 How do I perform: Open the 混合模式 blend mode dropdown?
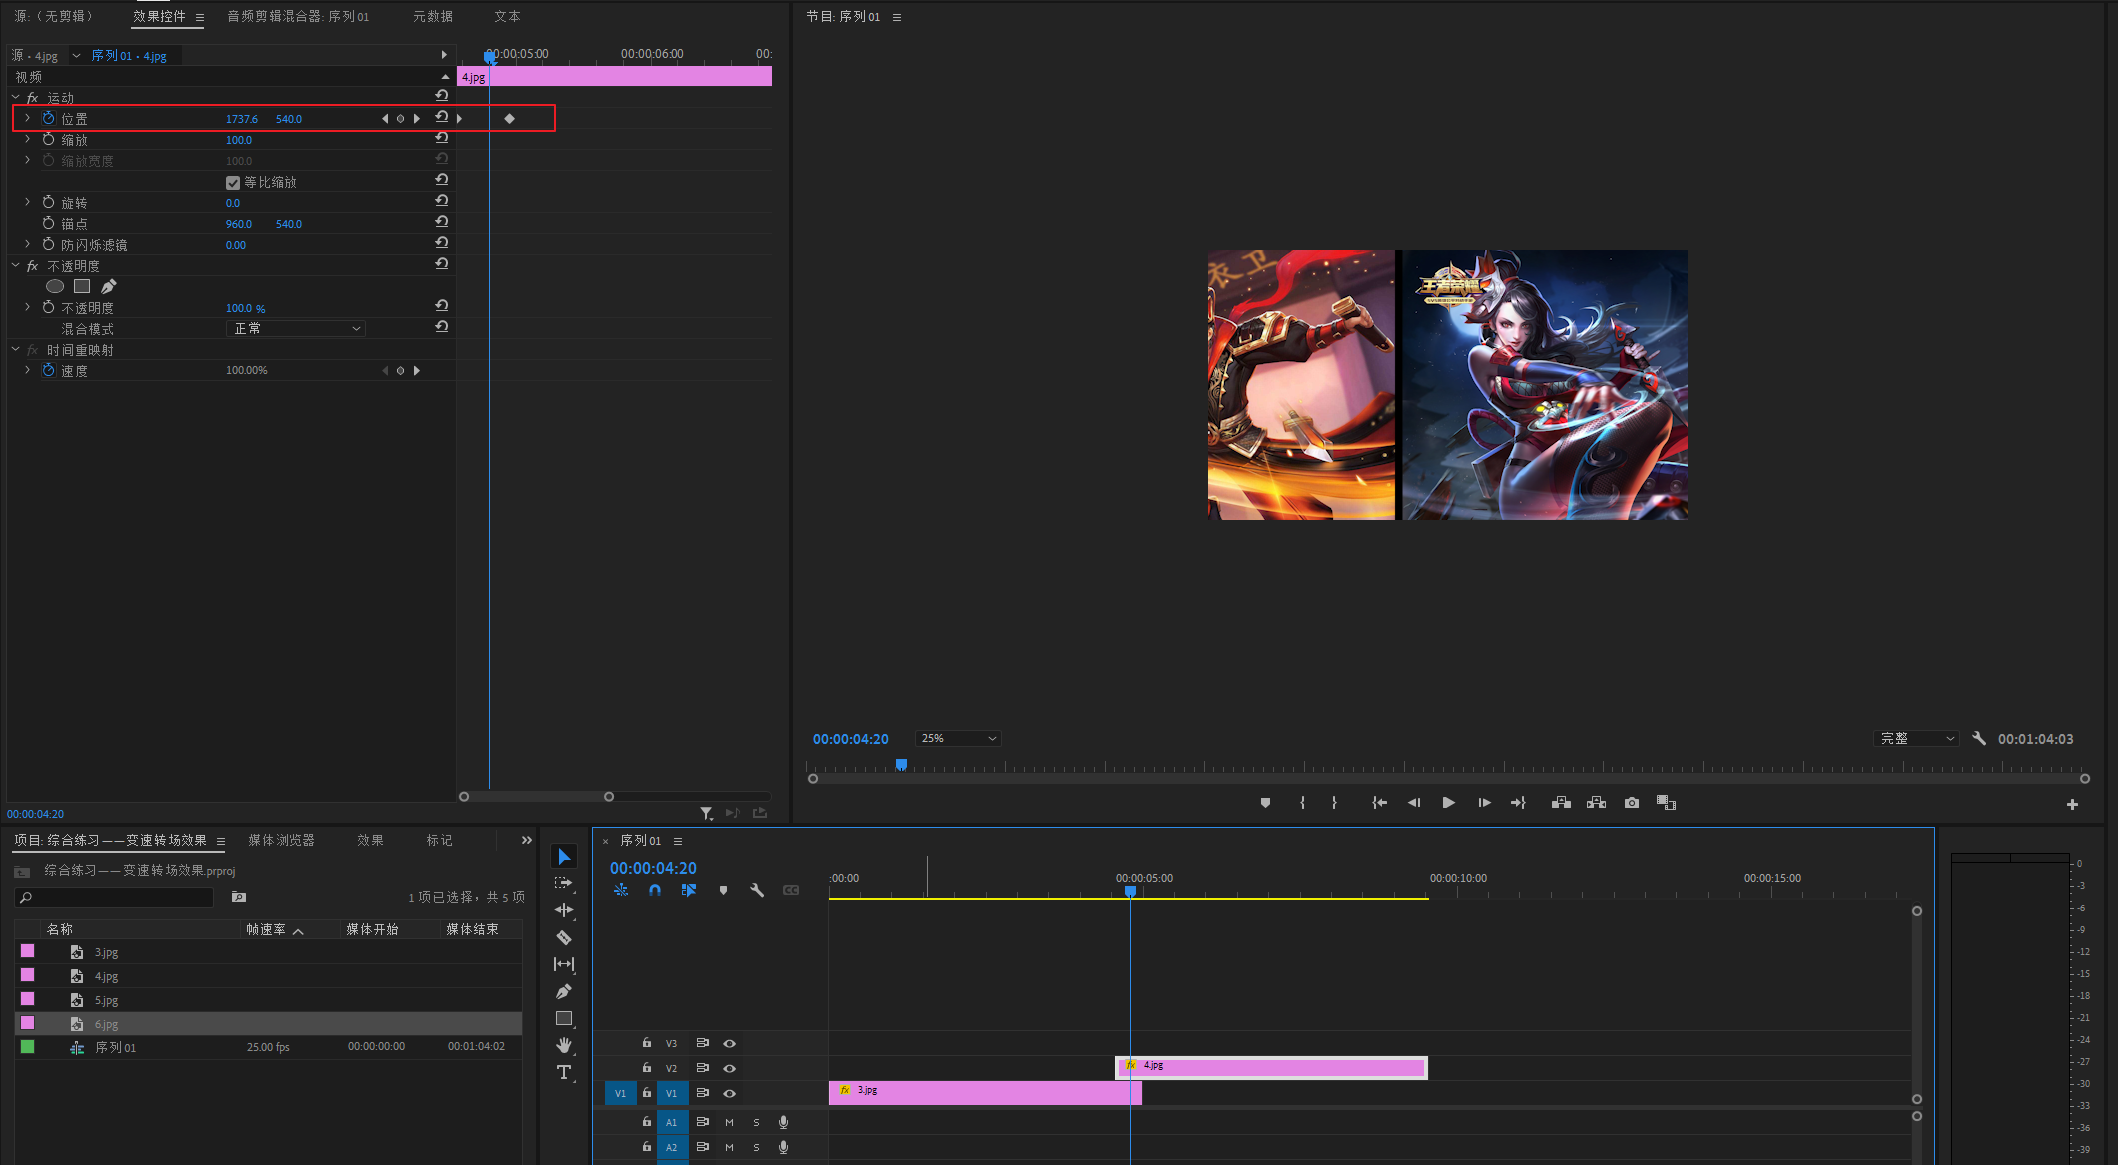[296, 329]
